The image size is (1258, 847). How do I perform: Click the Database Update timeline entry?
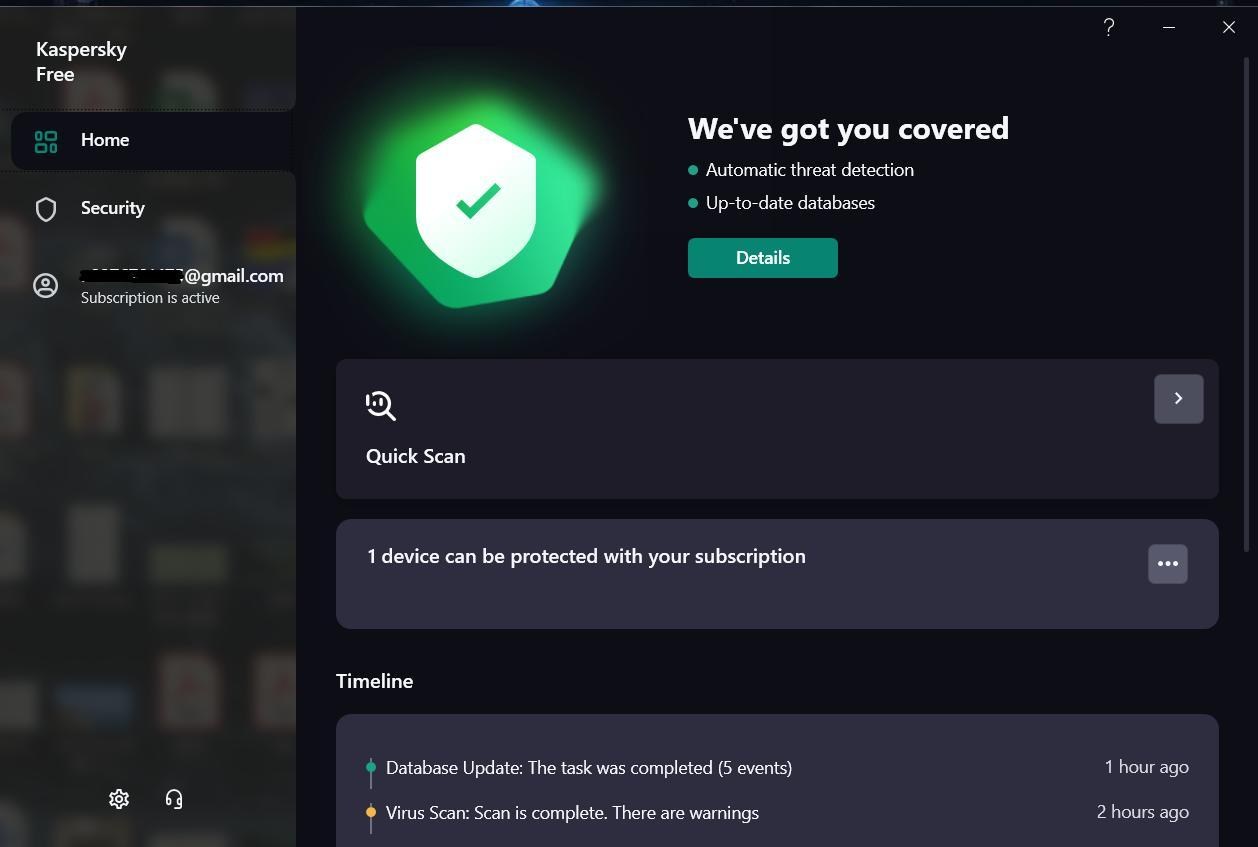click(x=588, y=768)
